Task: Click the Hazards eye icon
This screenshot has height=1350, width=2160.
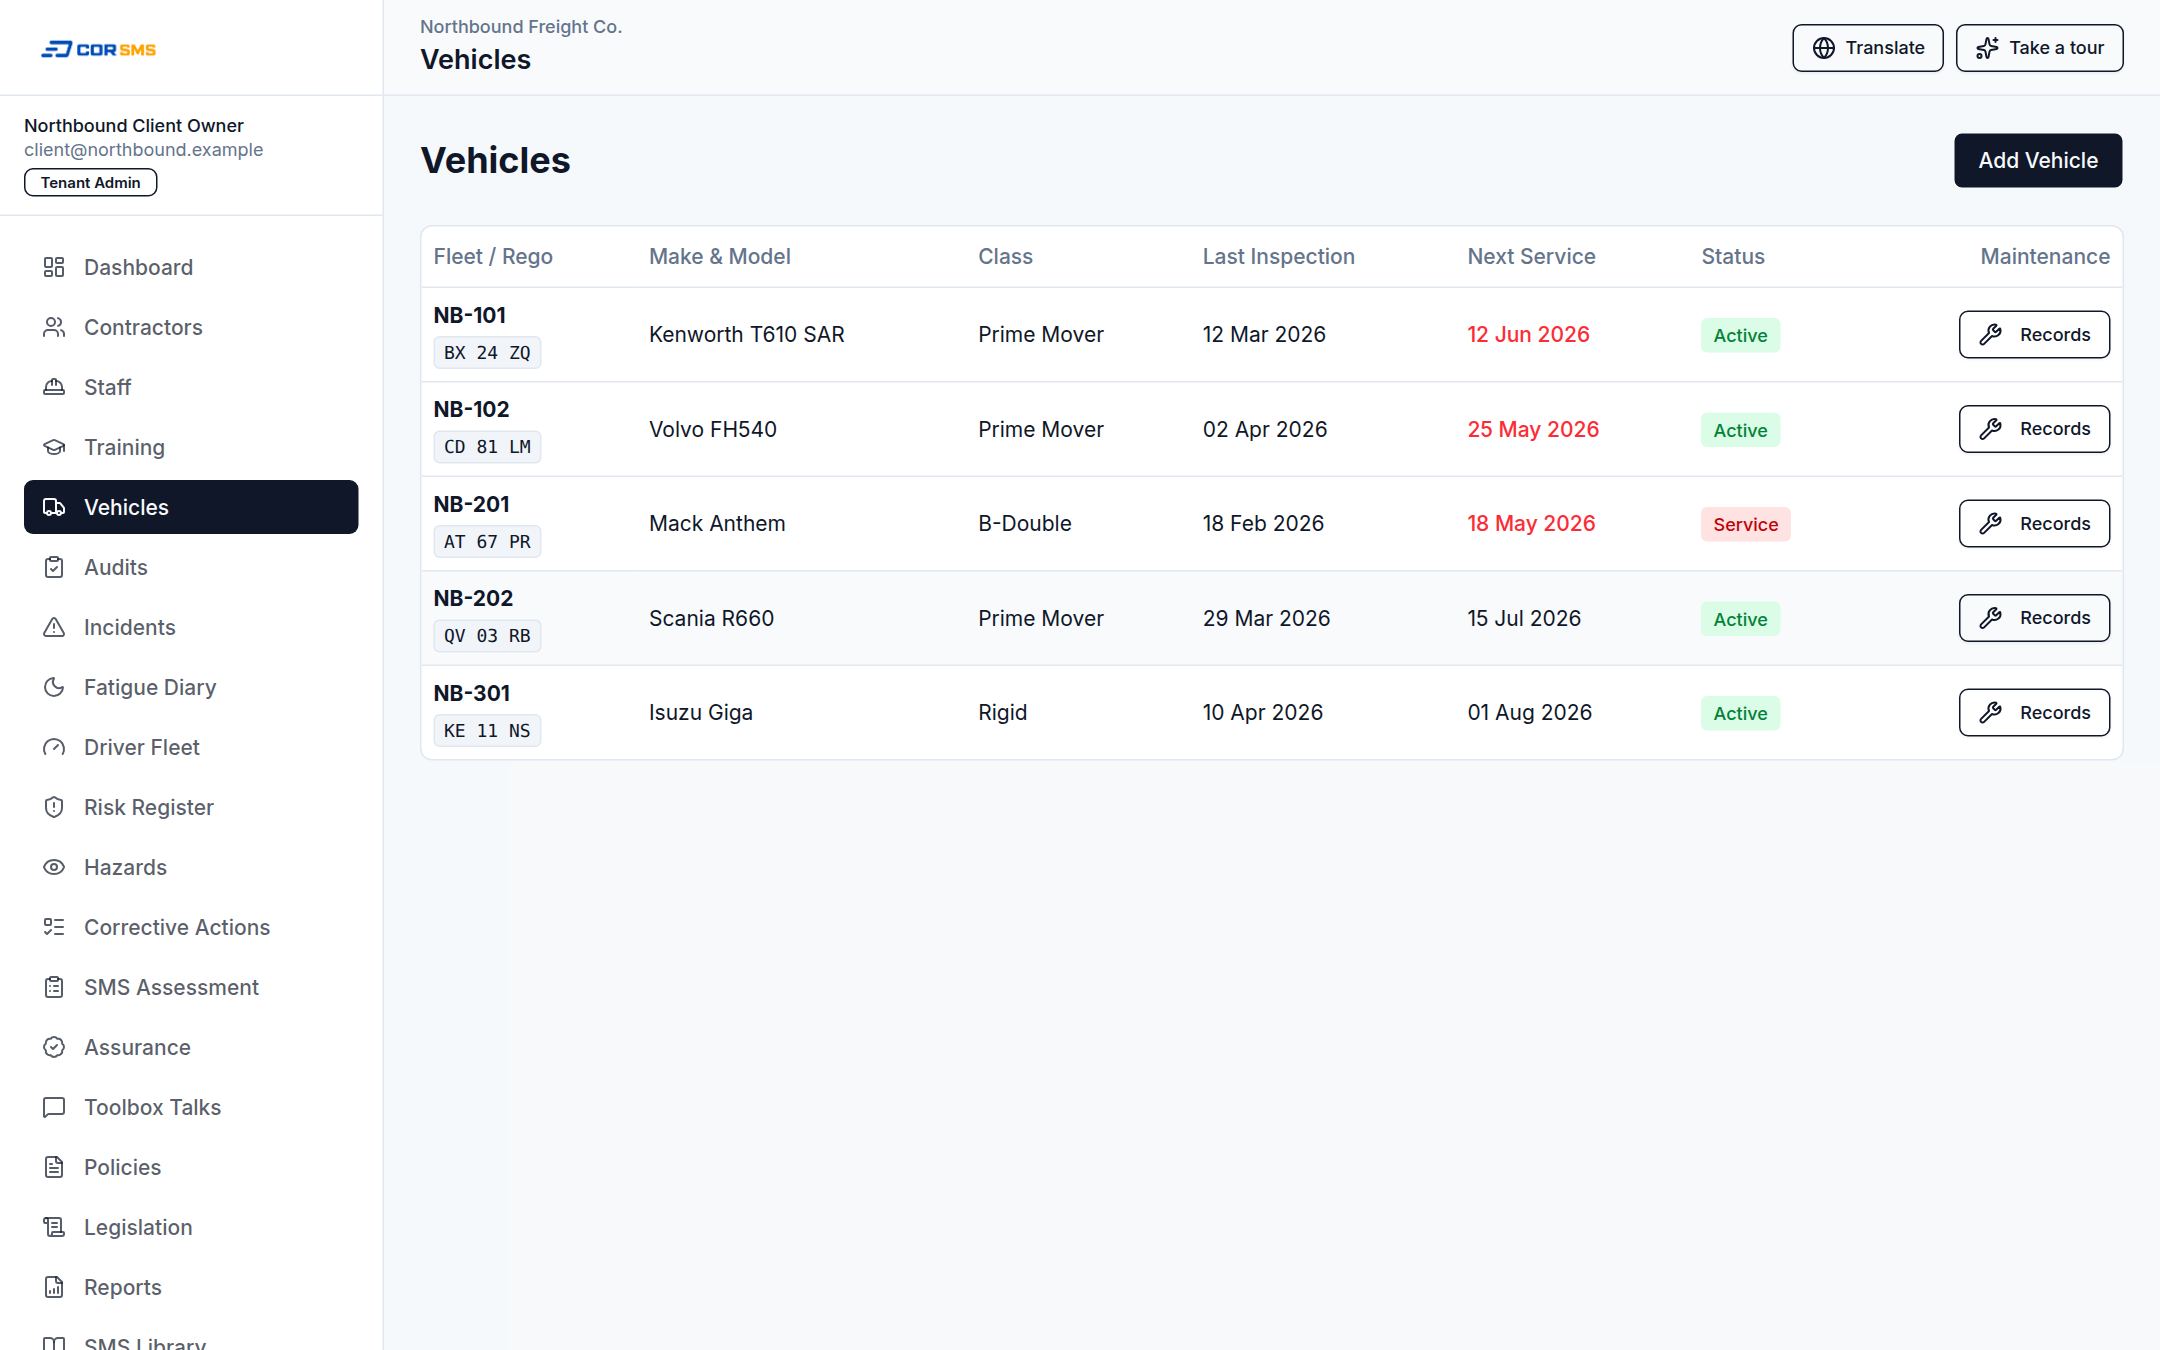Action: click(54, 867)
